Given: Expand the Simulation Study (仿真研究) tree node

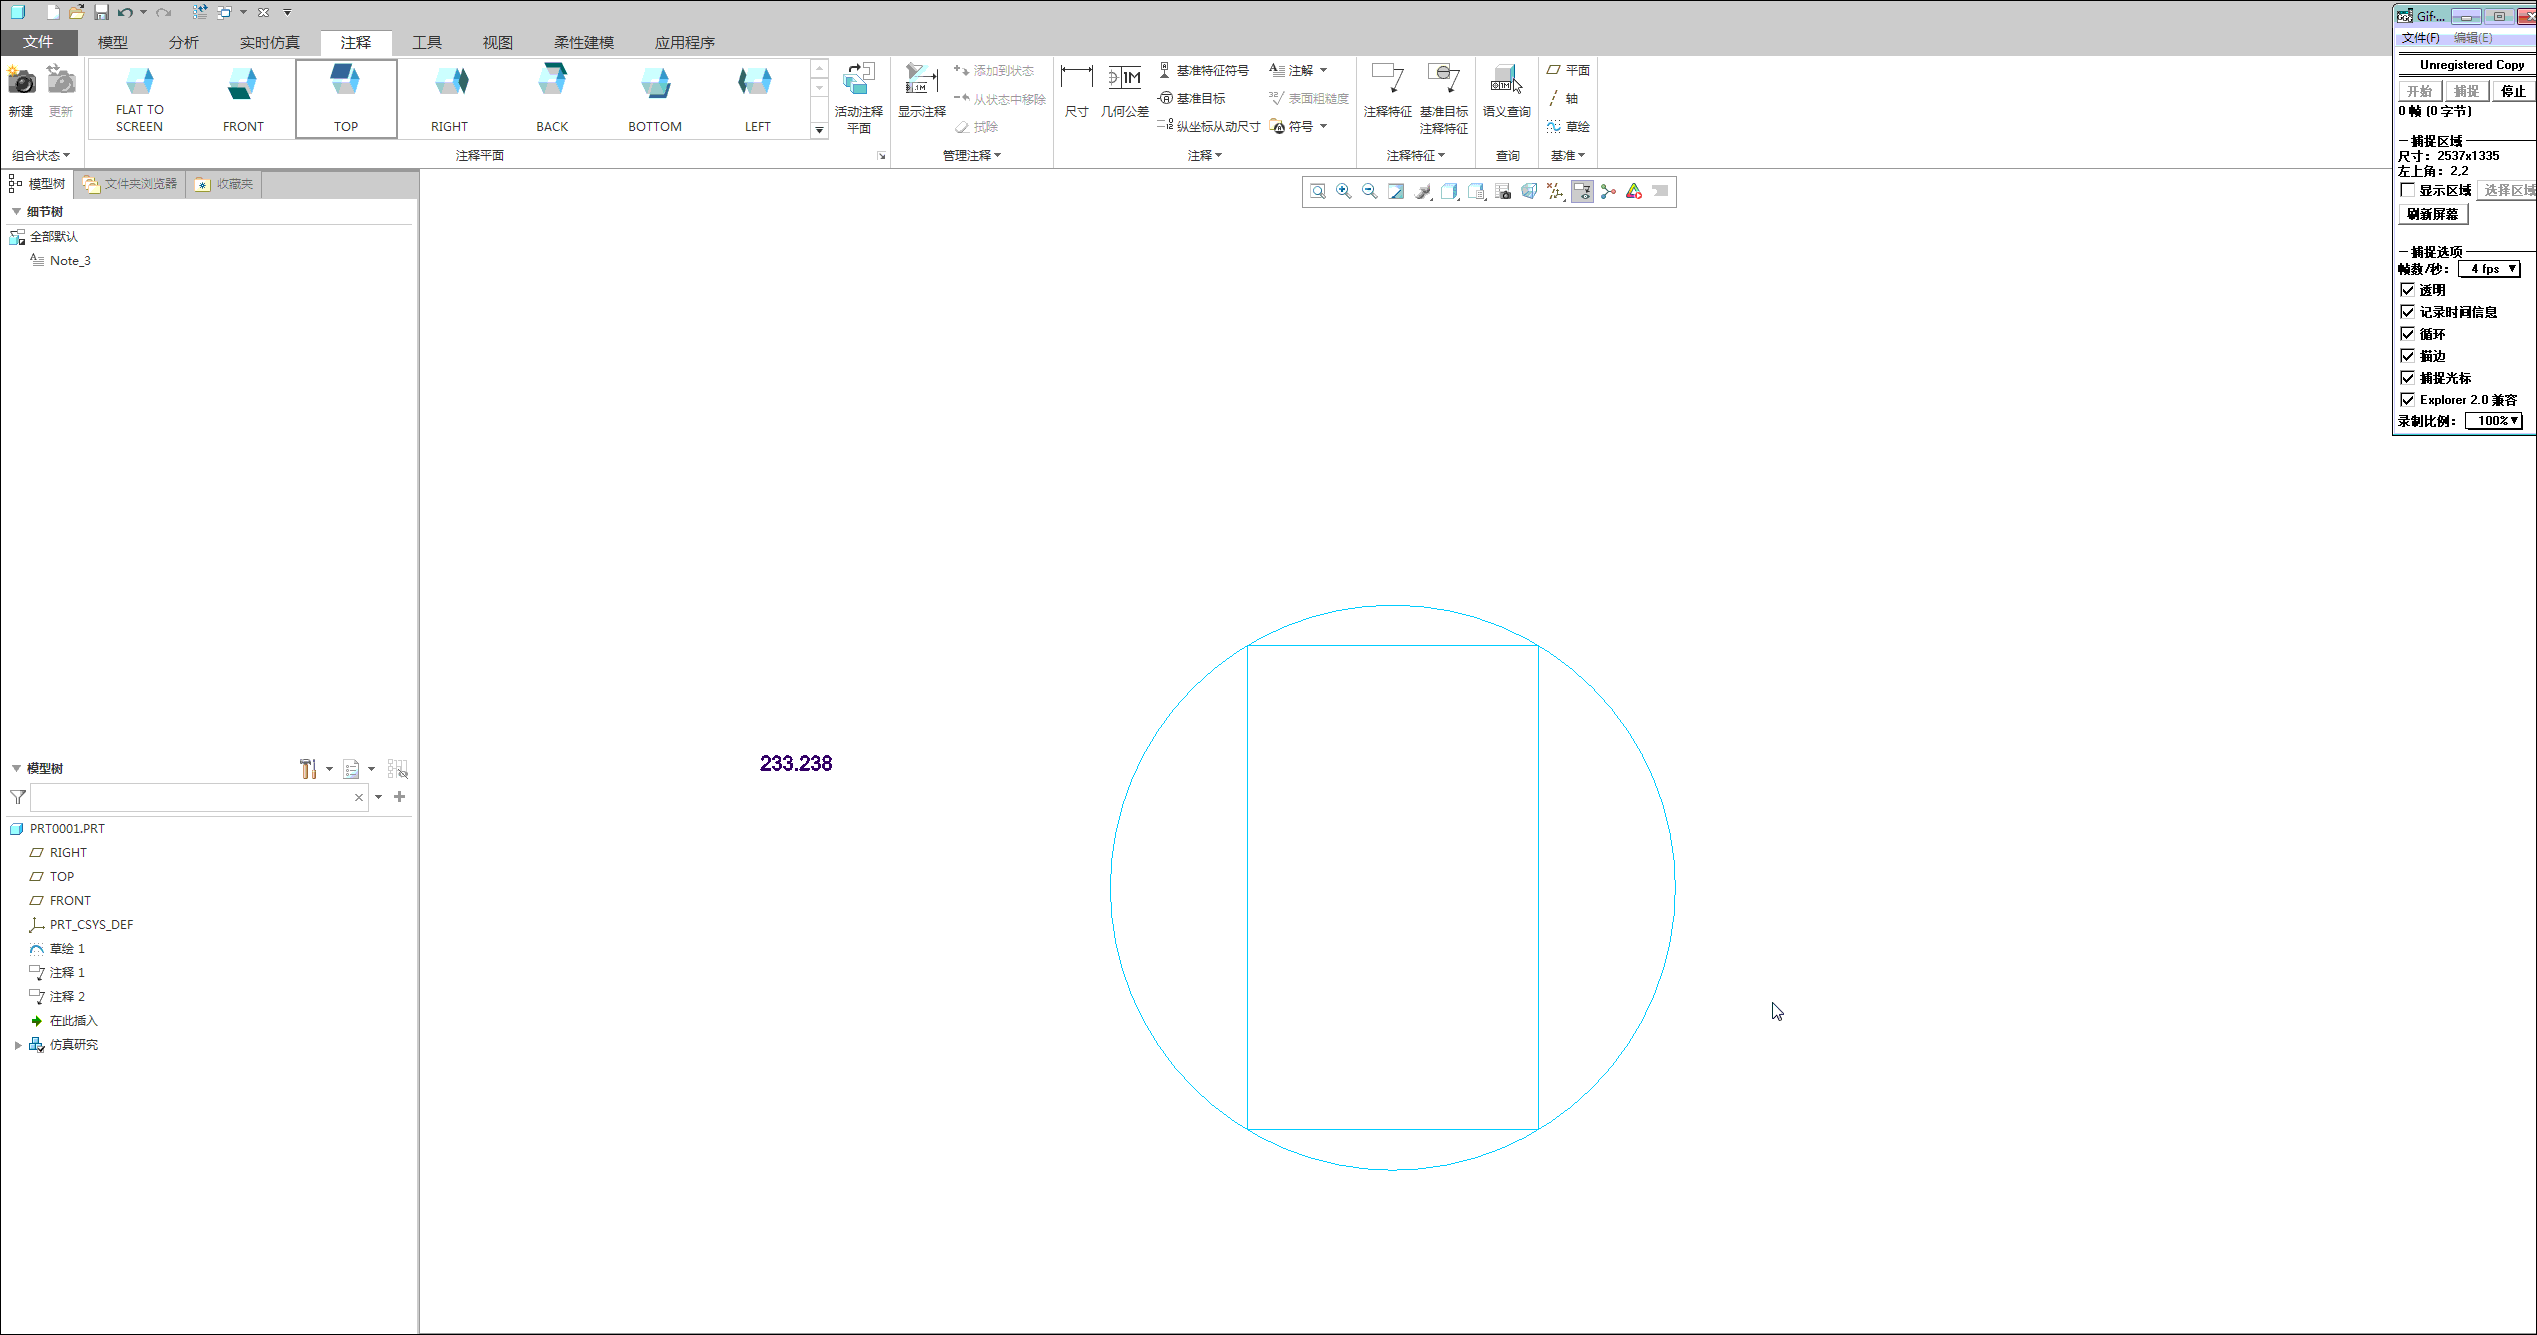Looking at the screenshot, I should coord(18,1045).
